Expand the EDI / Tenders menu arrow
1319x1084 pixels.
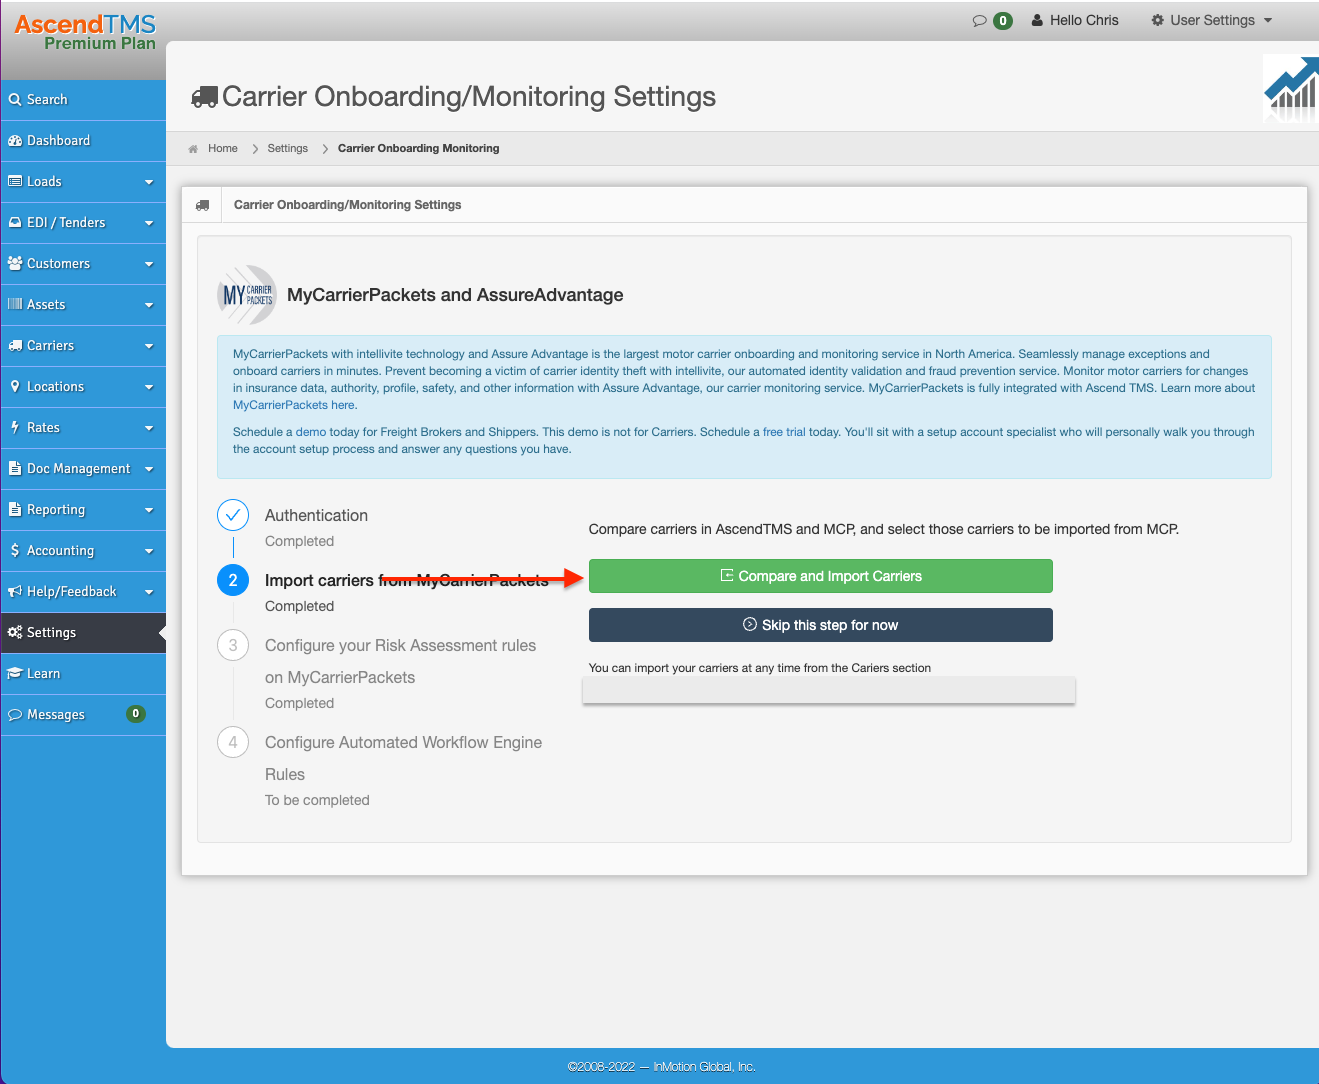coord(149,223)
